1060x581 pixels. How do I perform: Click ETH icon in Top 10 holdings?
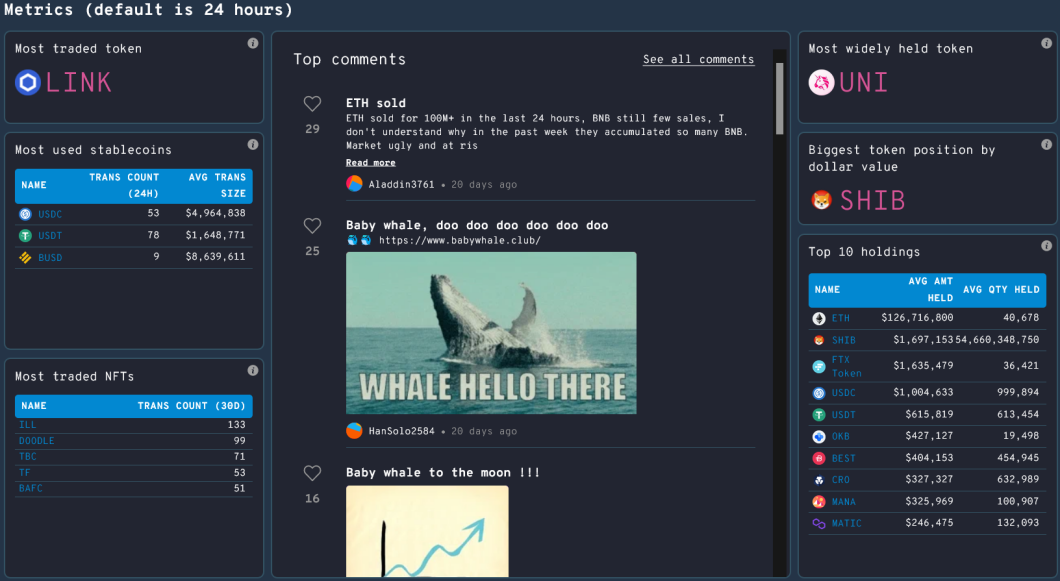point(819,318)
